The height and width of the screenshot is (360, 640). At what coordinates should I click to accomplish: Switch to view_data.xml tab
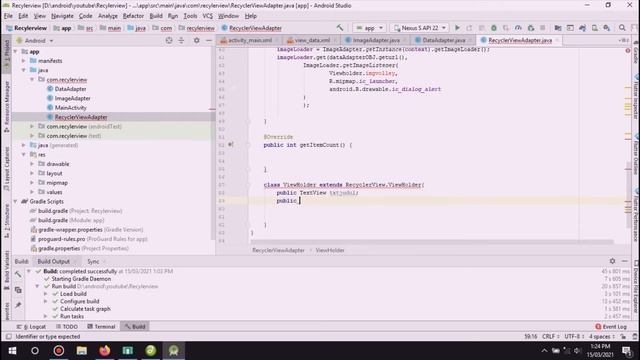pyautogui.click(x=311, y=40)
